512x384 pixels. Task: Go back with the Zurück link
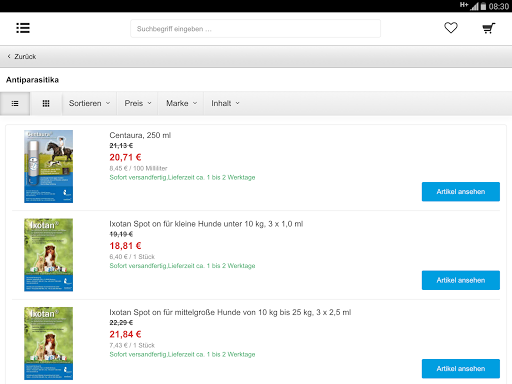click(x=22, y=57)
